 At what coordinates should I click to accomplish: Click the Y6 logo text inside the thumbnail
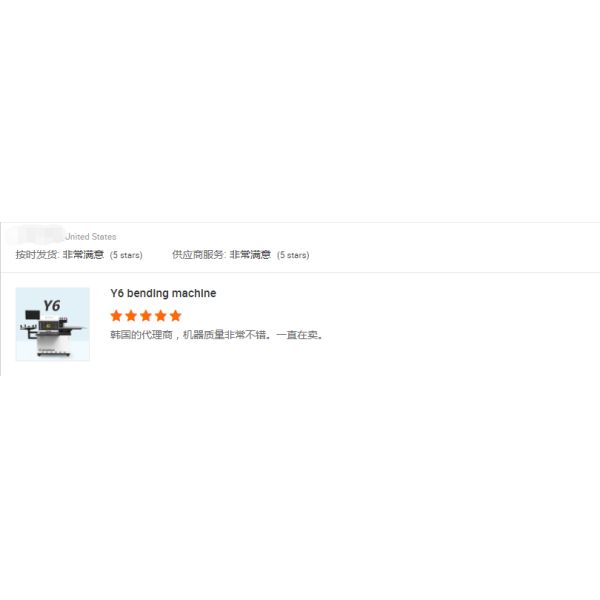52,306
